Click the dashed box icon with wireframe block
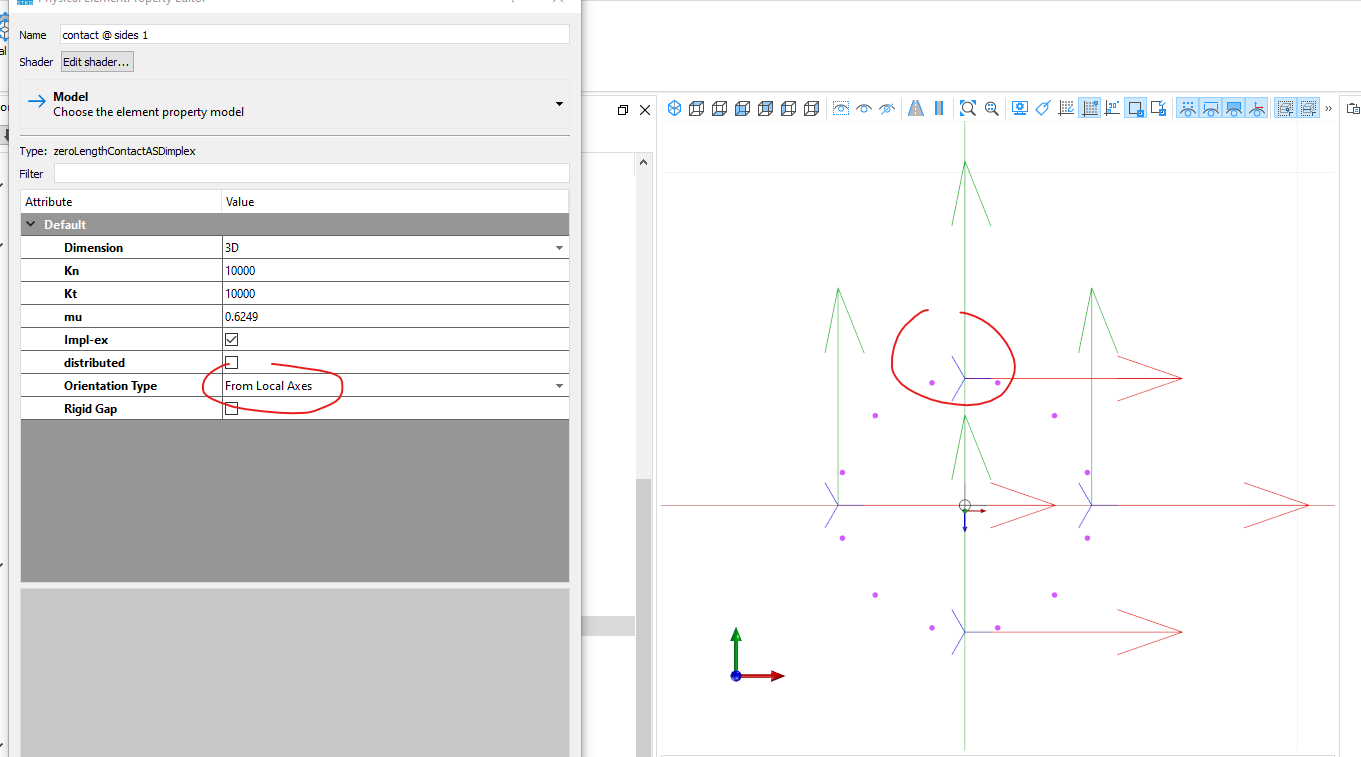Image resolution: width=1361 pixels, height=757 pixels. tap(1308, 108)
